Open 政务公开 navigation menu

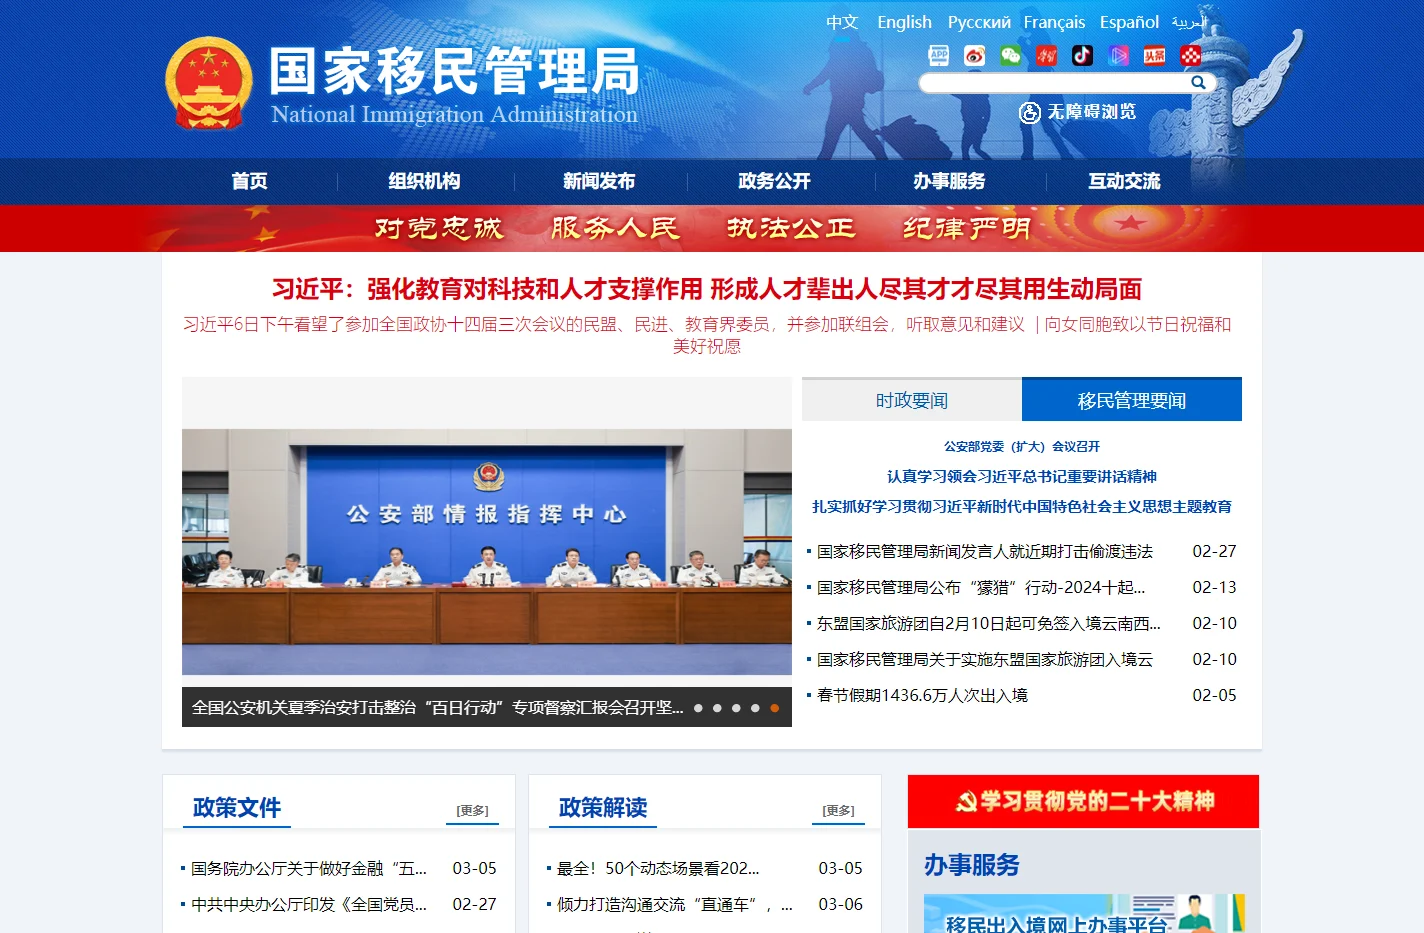(x=774, y=181)
